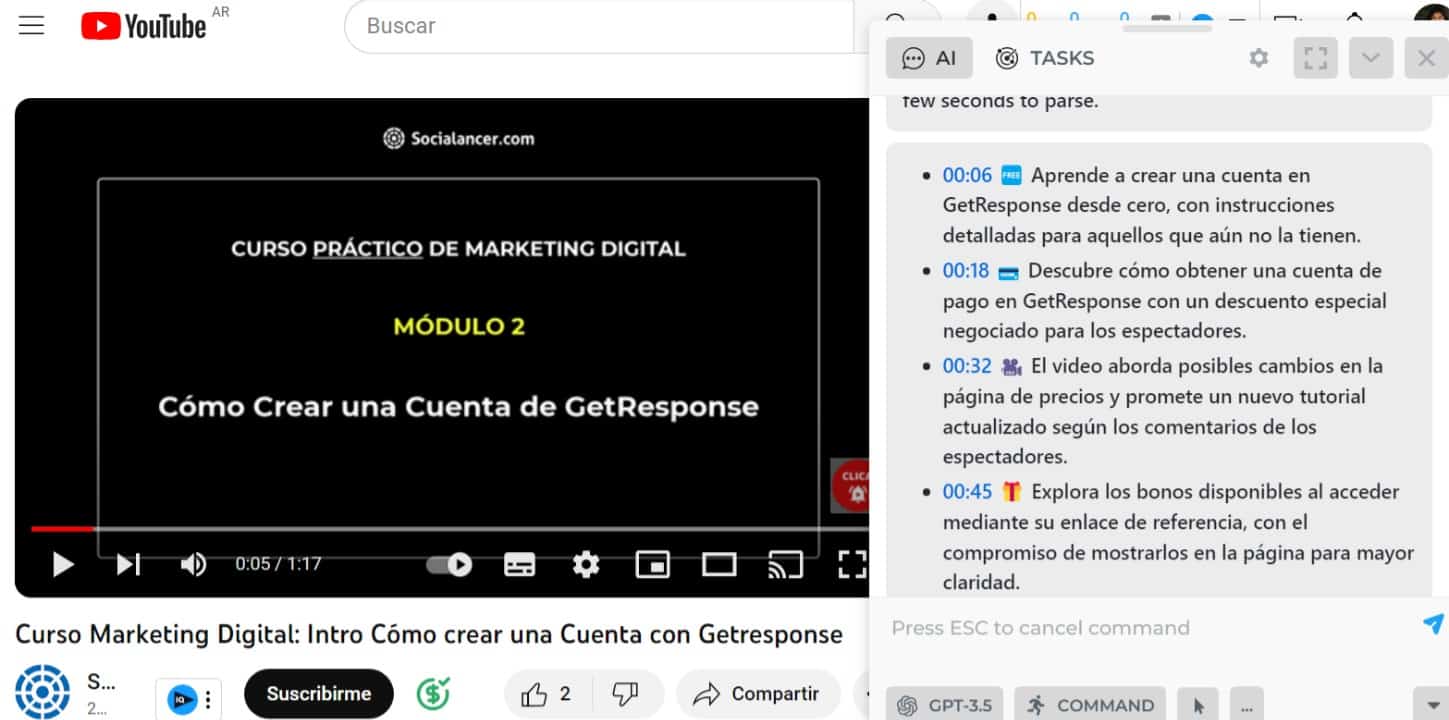Open the more options ellipsis button
This screenshot has height=720, width=1449.
click(x=1246, y=705)
